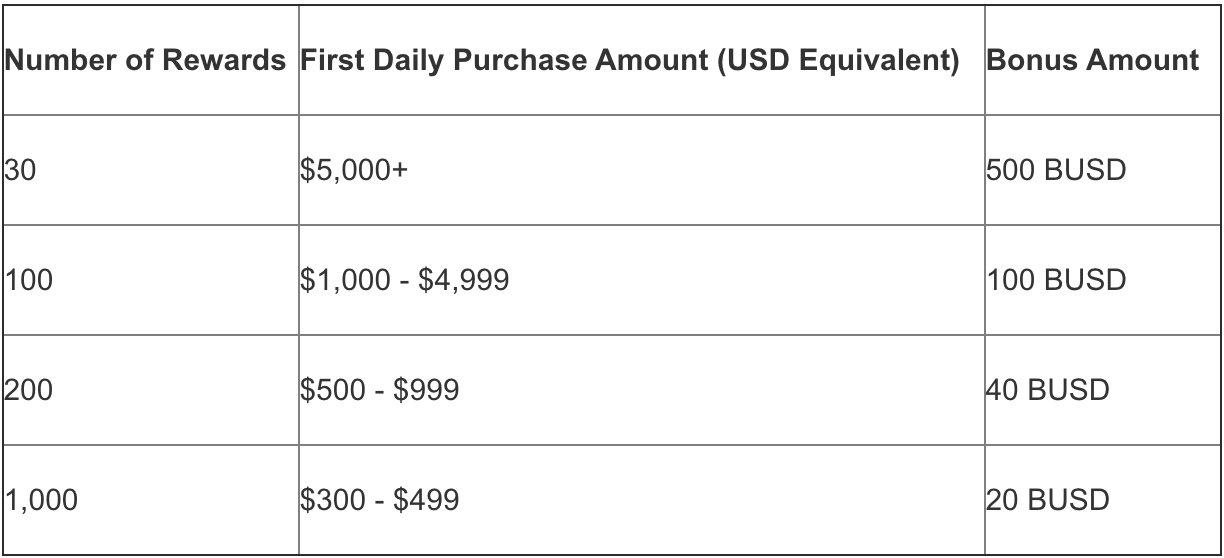Select the 40 BUSD bonus cell
The width and height of the screenshot is (1224, 558).
[1103, 389]
